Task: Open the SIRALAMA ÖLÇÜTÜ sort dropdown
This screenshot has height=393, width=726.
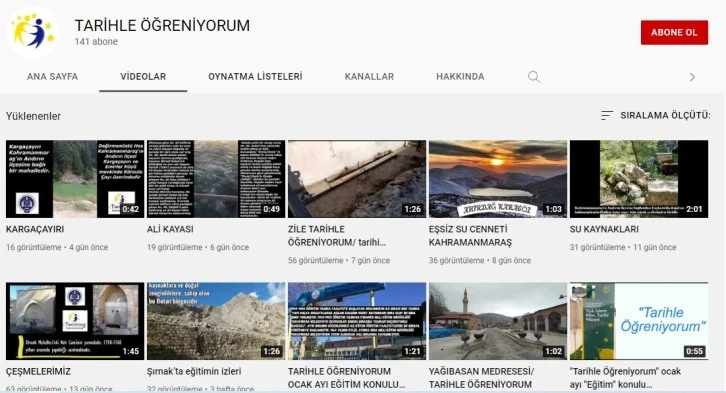Action: click(x=655, y=115)
